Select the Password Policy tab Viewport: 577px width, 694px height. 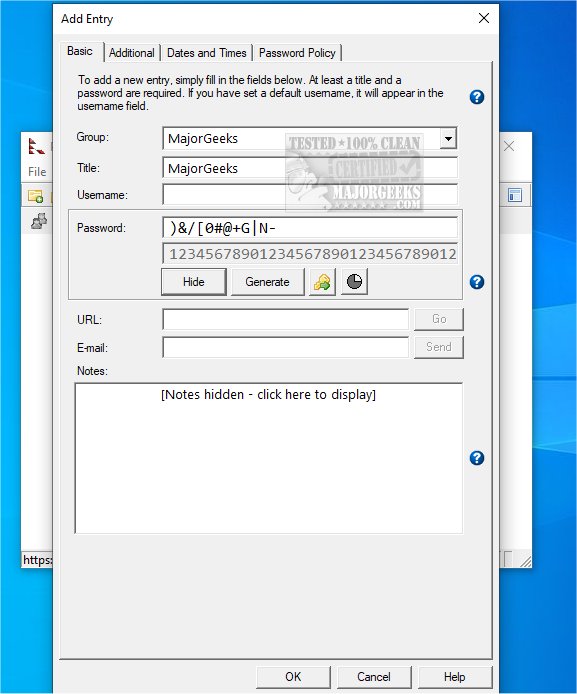[x=297, y=53]
